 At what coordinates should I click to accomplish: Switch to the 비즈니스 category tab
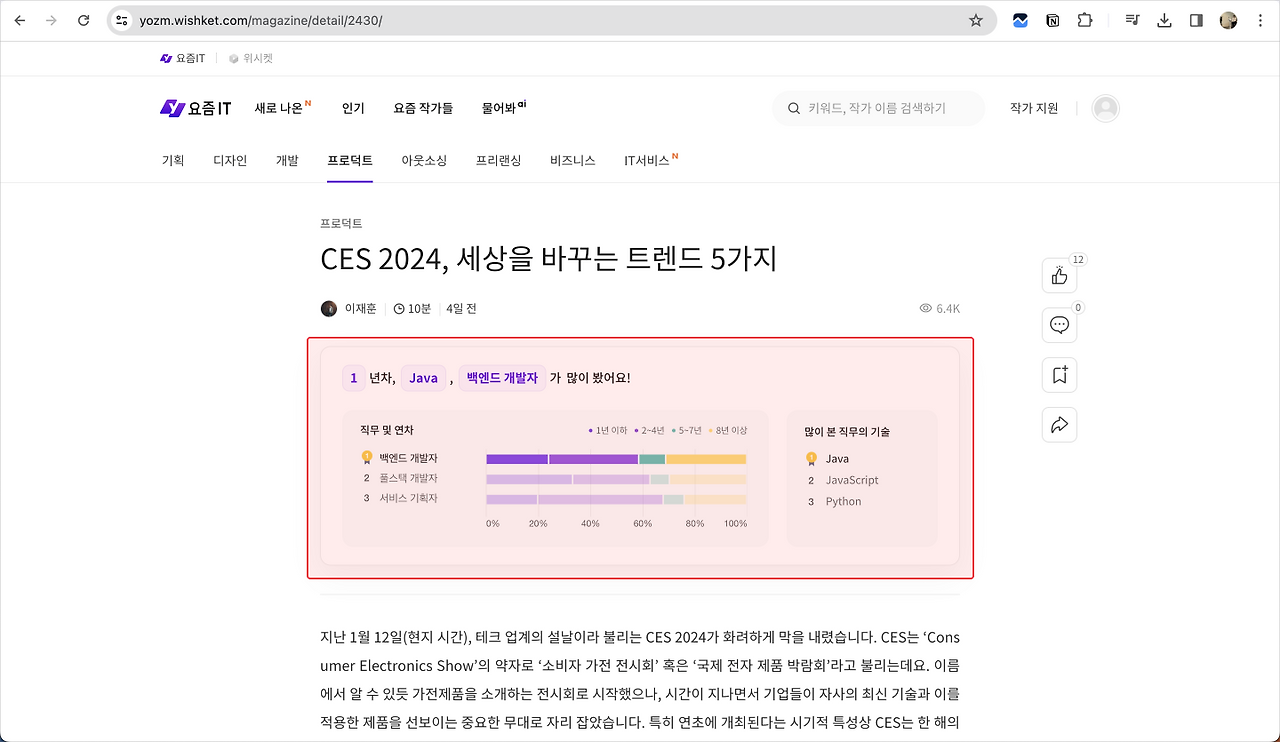point(572,160)
